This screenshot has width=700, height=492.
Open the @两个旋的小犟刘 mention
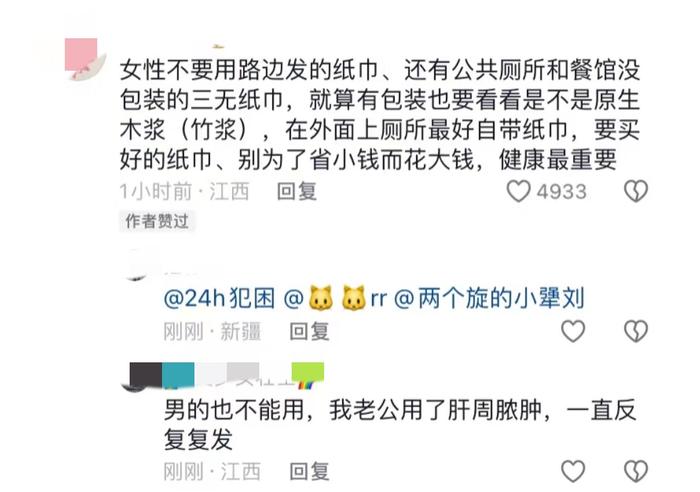click(489, 298)
